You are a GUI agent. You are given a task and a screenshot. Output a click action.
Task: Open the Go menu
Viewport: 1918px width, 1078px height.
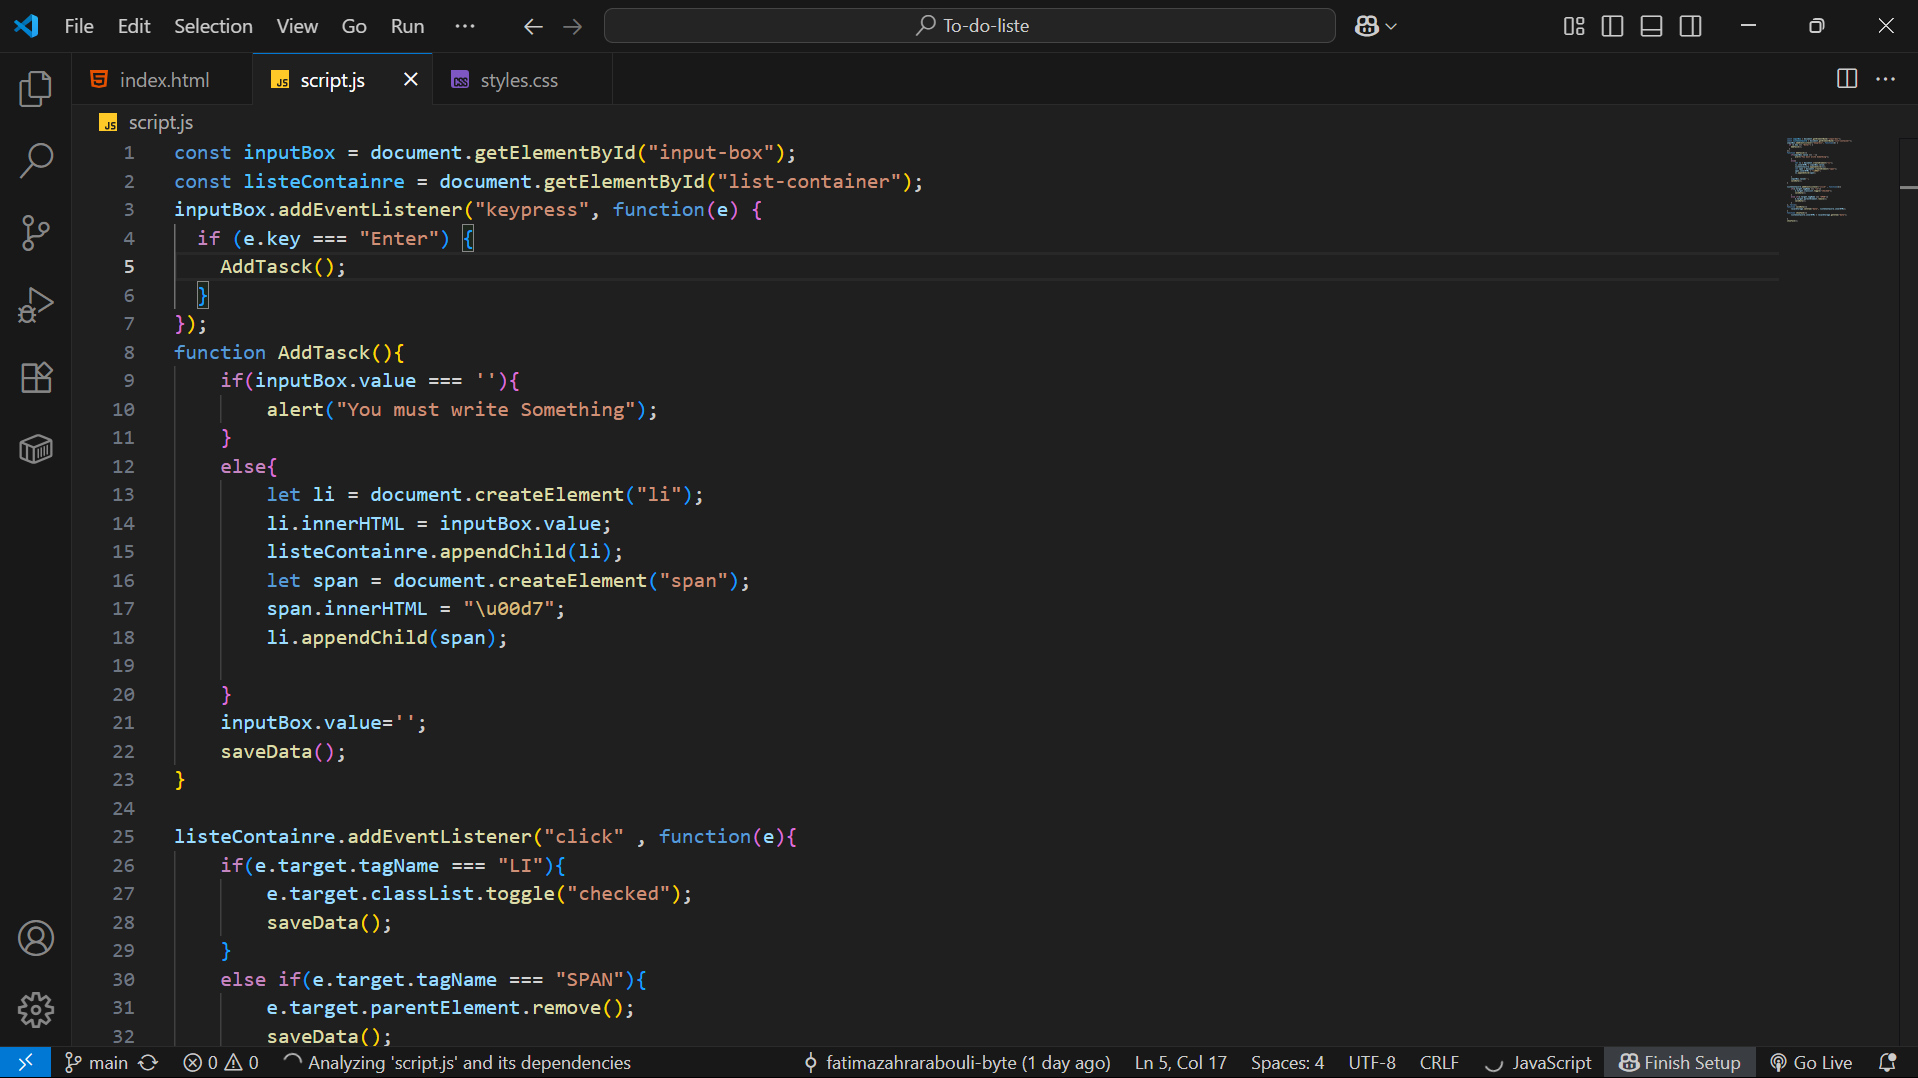[x=354, y=26]
